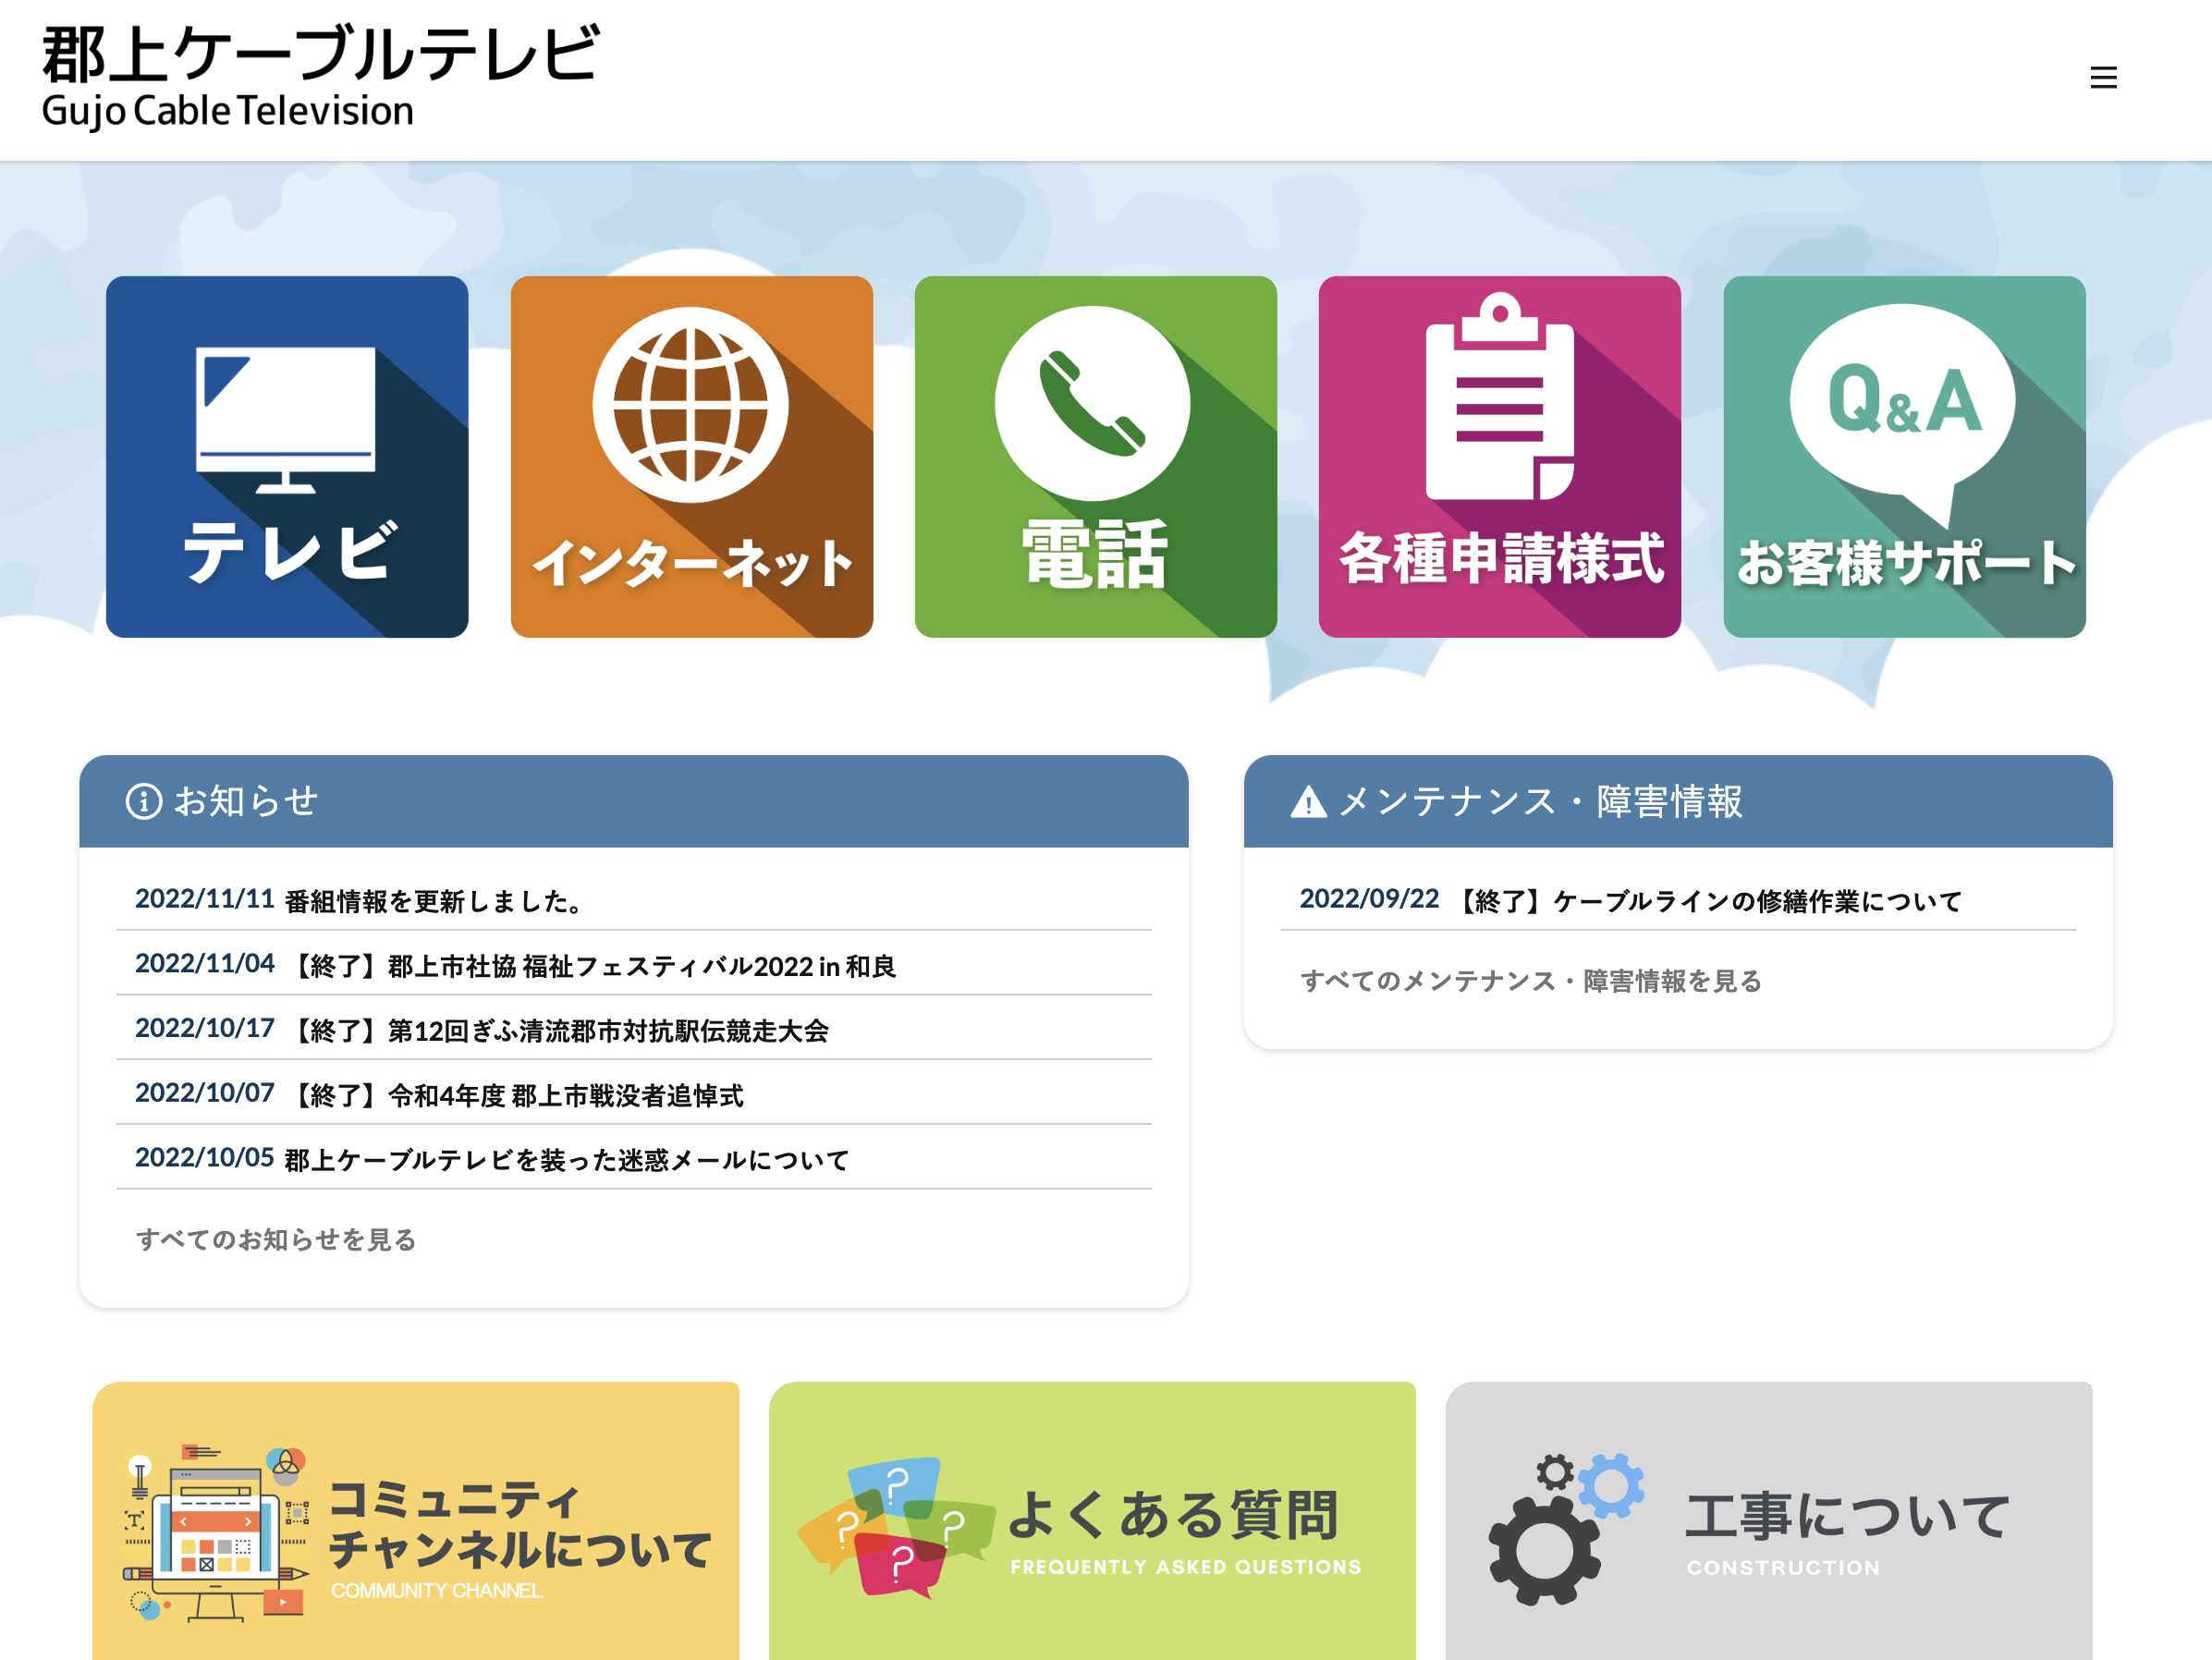2212x1660 pixels.
Task: Open the 令和4年度 郡上市戦没者追悼式 news item
Action: click(x=518, y=1096)
